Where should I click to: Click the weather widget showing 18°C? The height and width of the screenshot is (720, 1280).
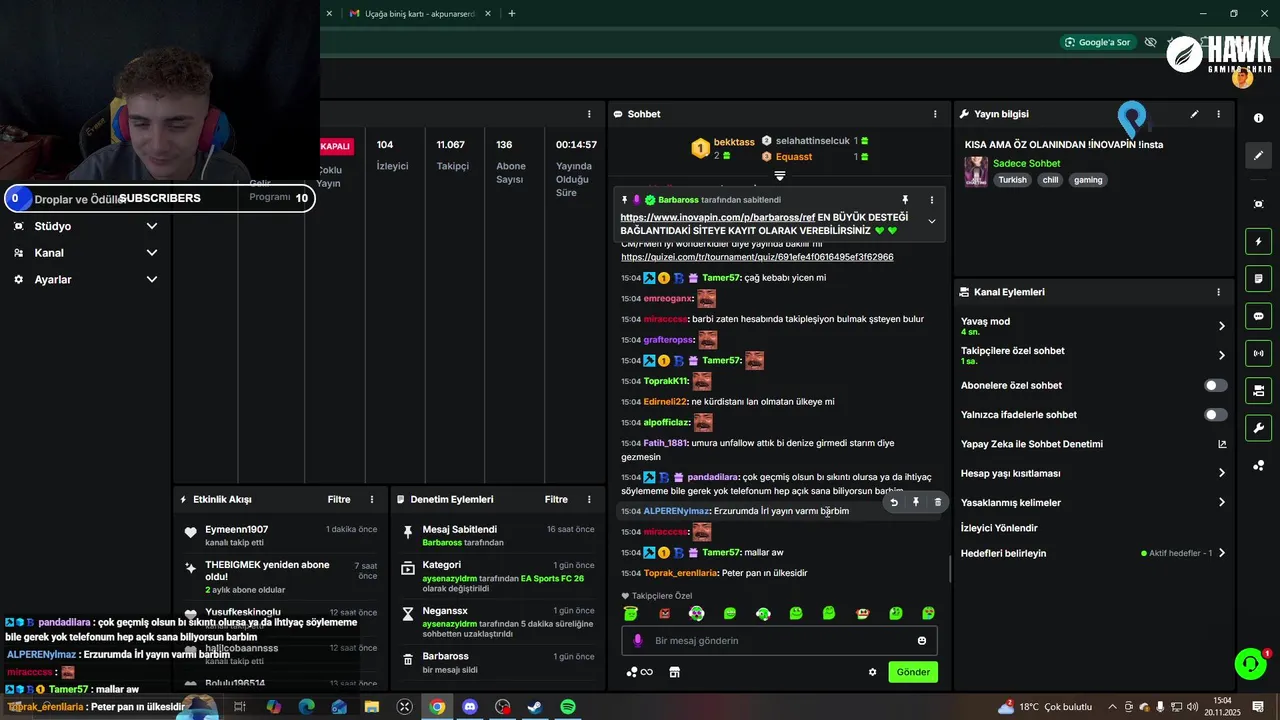point(1045,707)
